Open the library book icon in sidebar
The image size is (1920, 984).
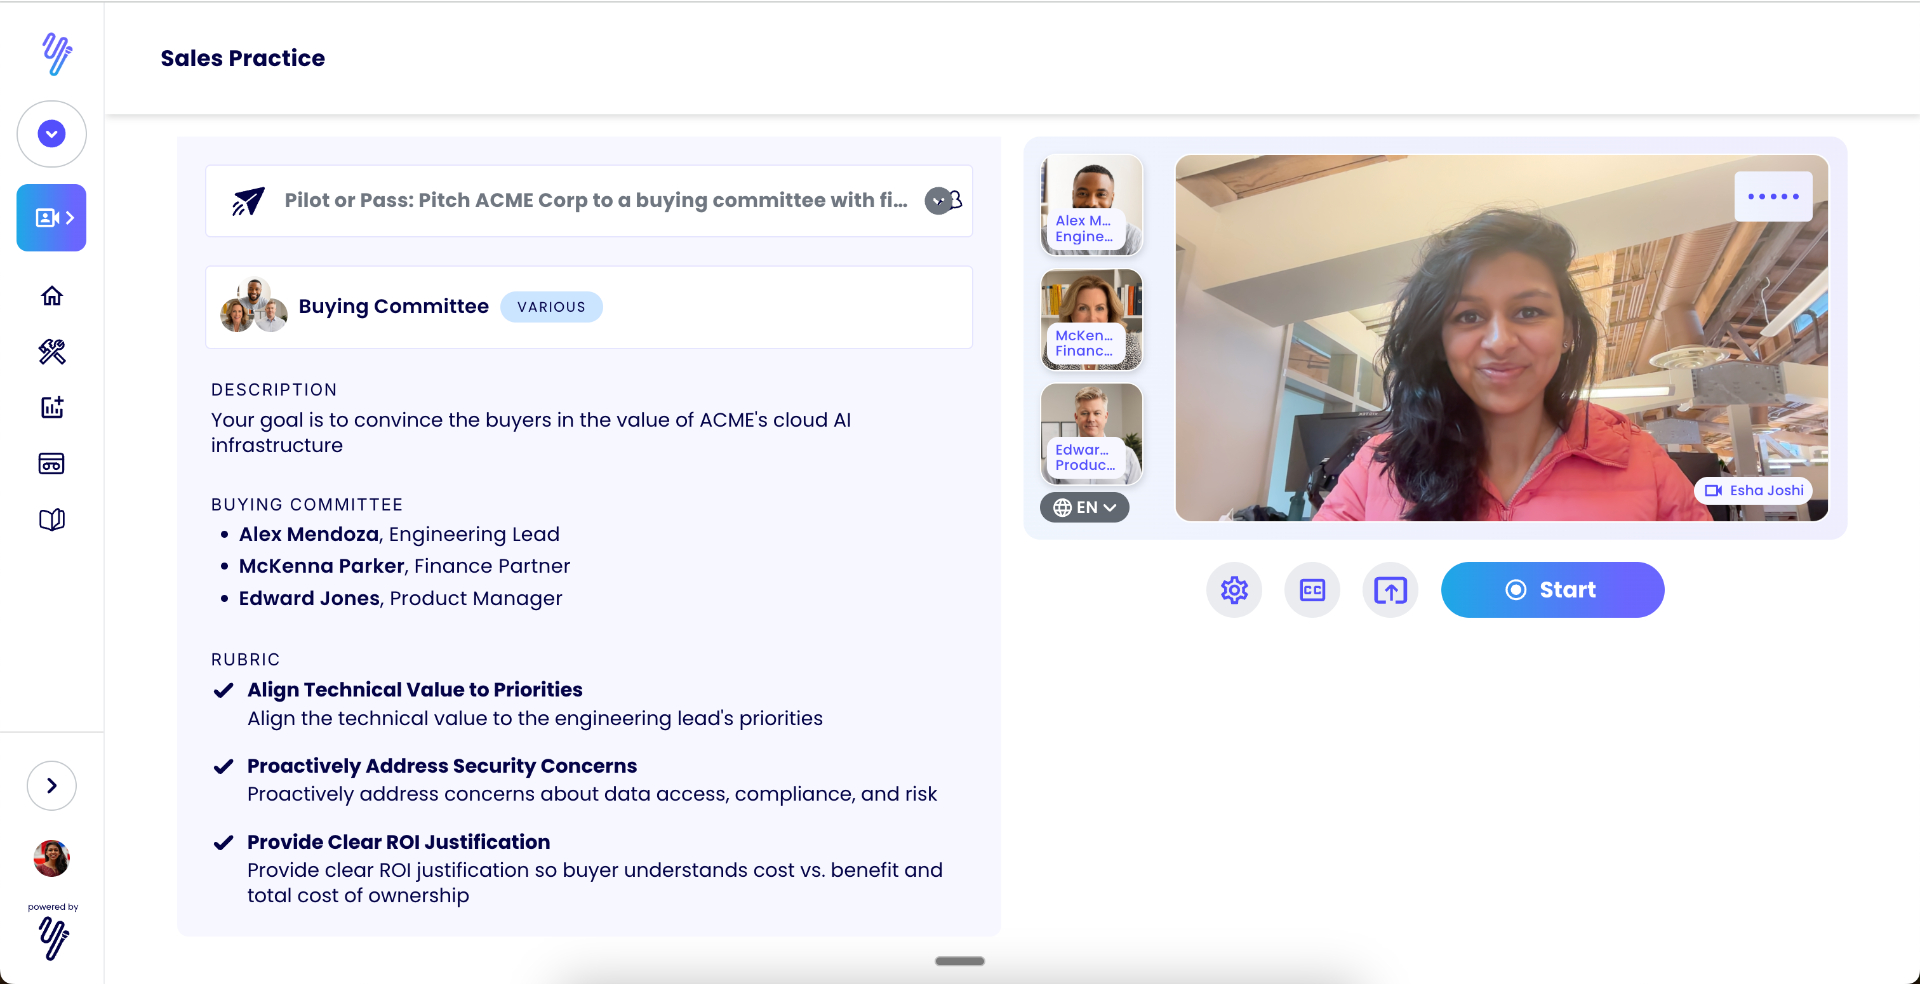point(51,519)
